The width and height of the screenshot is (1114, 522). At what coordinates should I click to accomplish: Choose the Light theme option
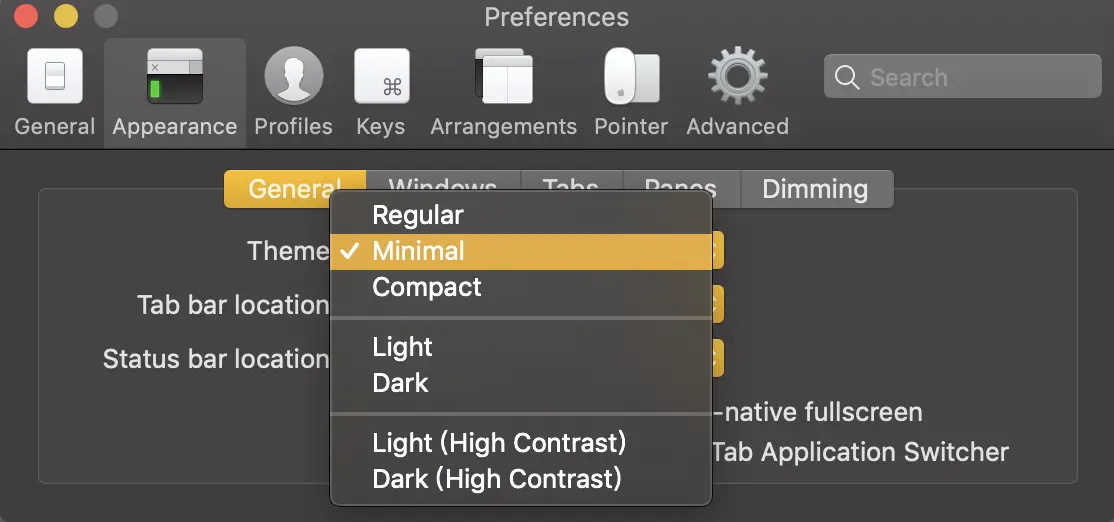[402, 347]
